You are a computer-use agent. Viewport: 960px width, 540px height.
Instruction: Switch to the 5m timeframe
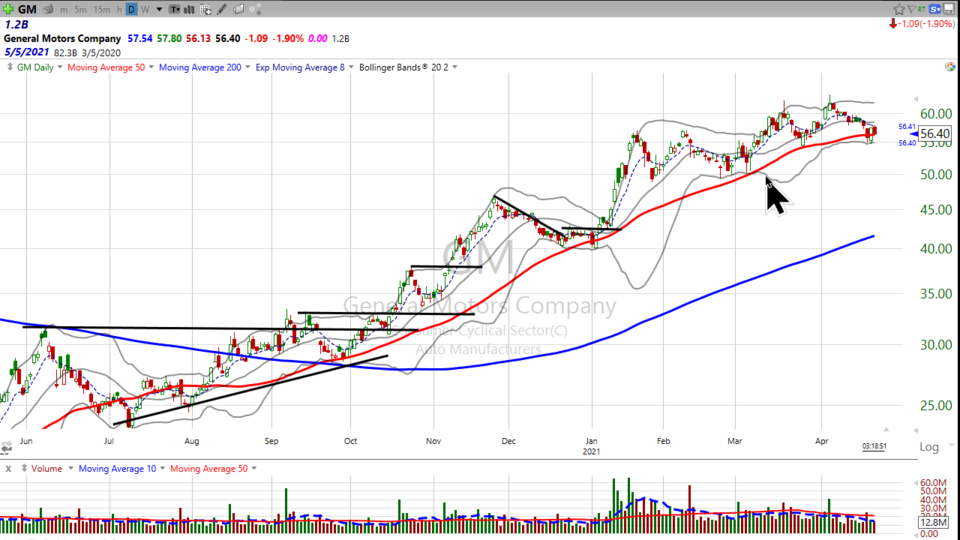point(80,9)
